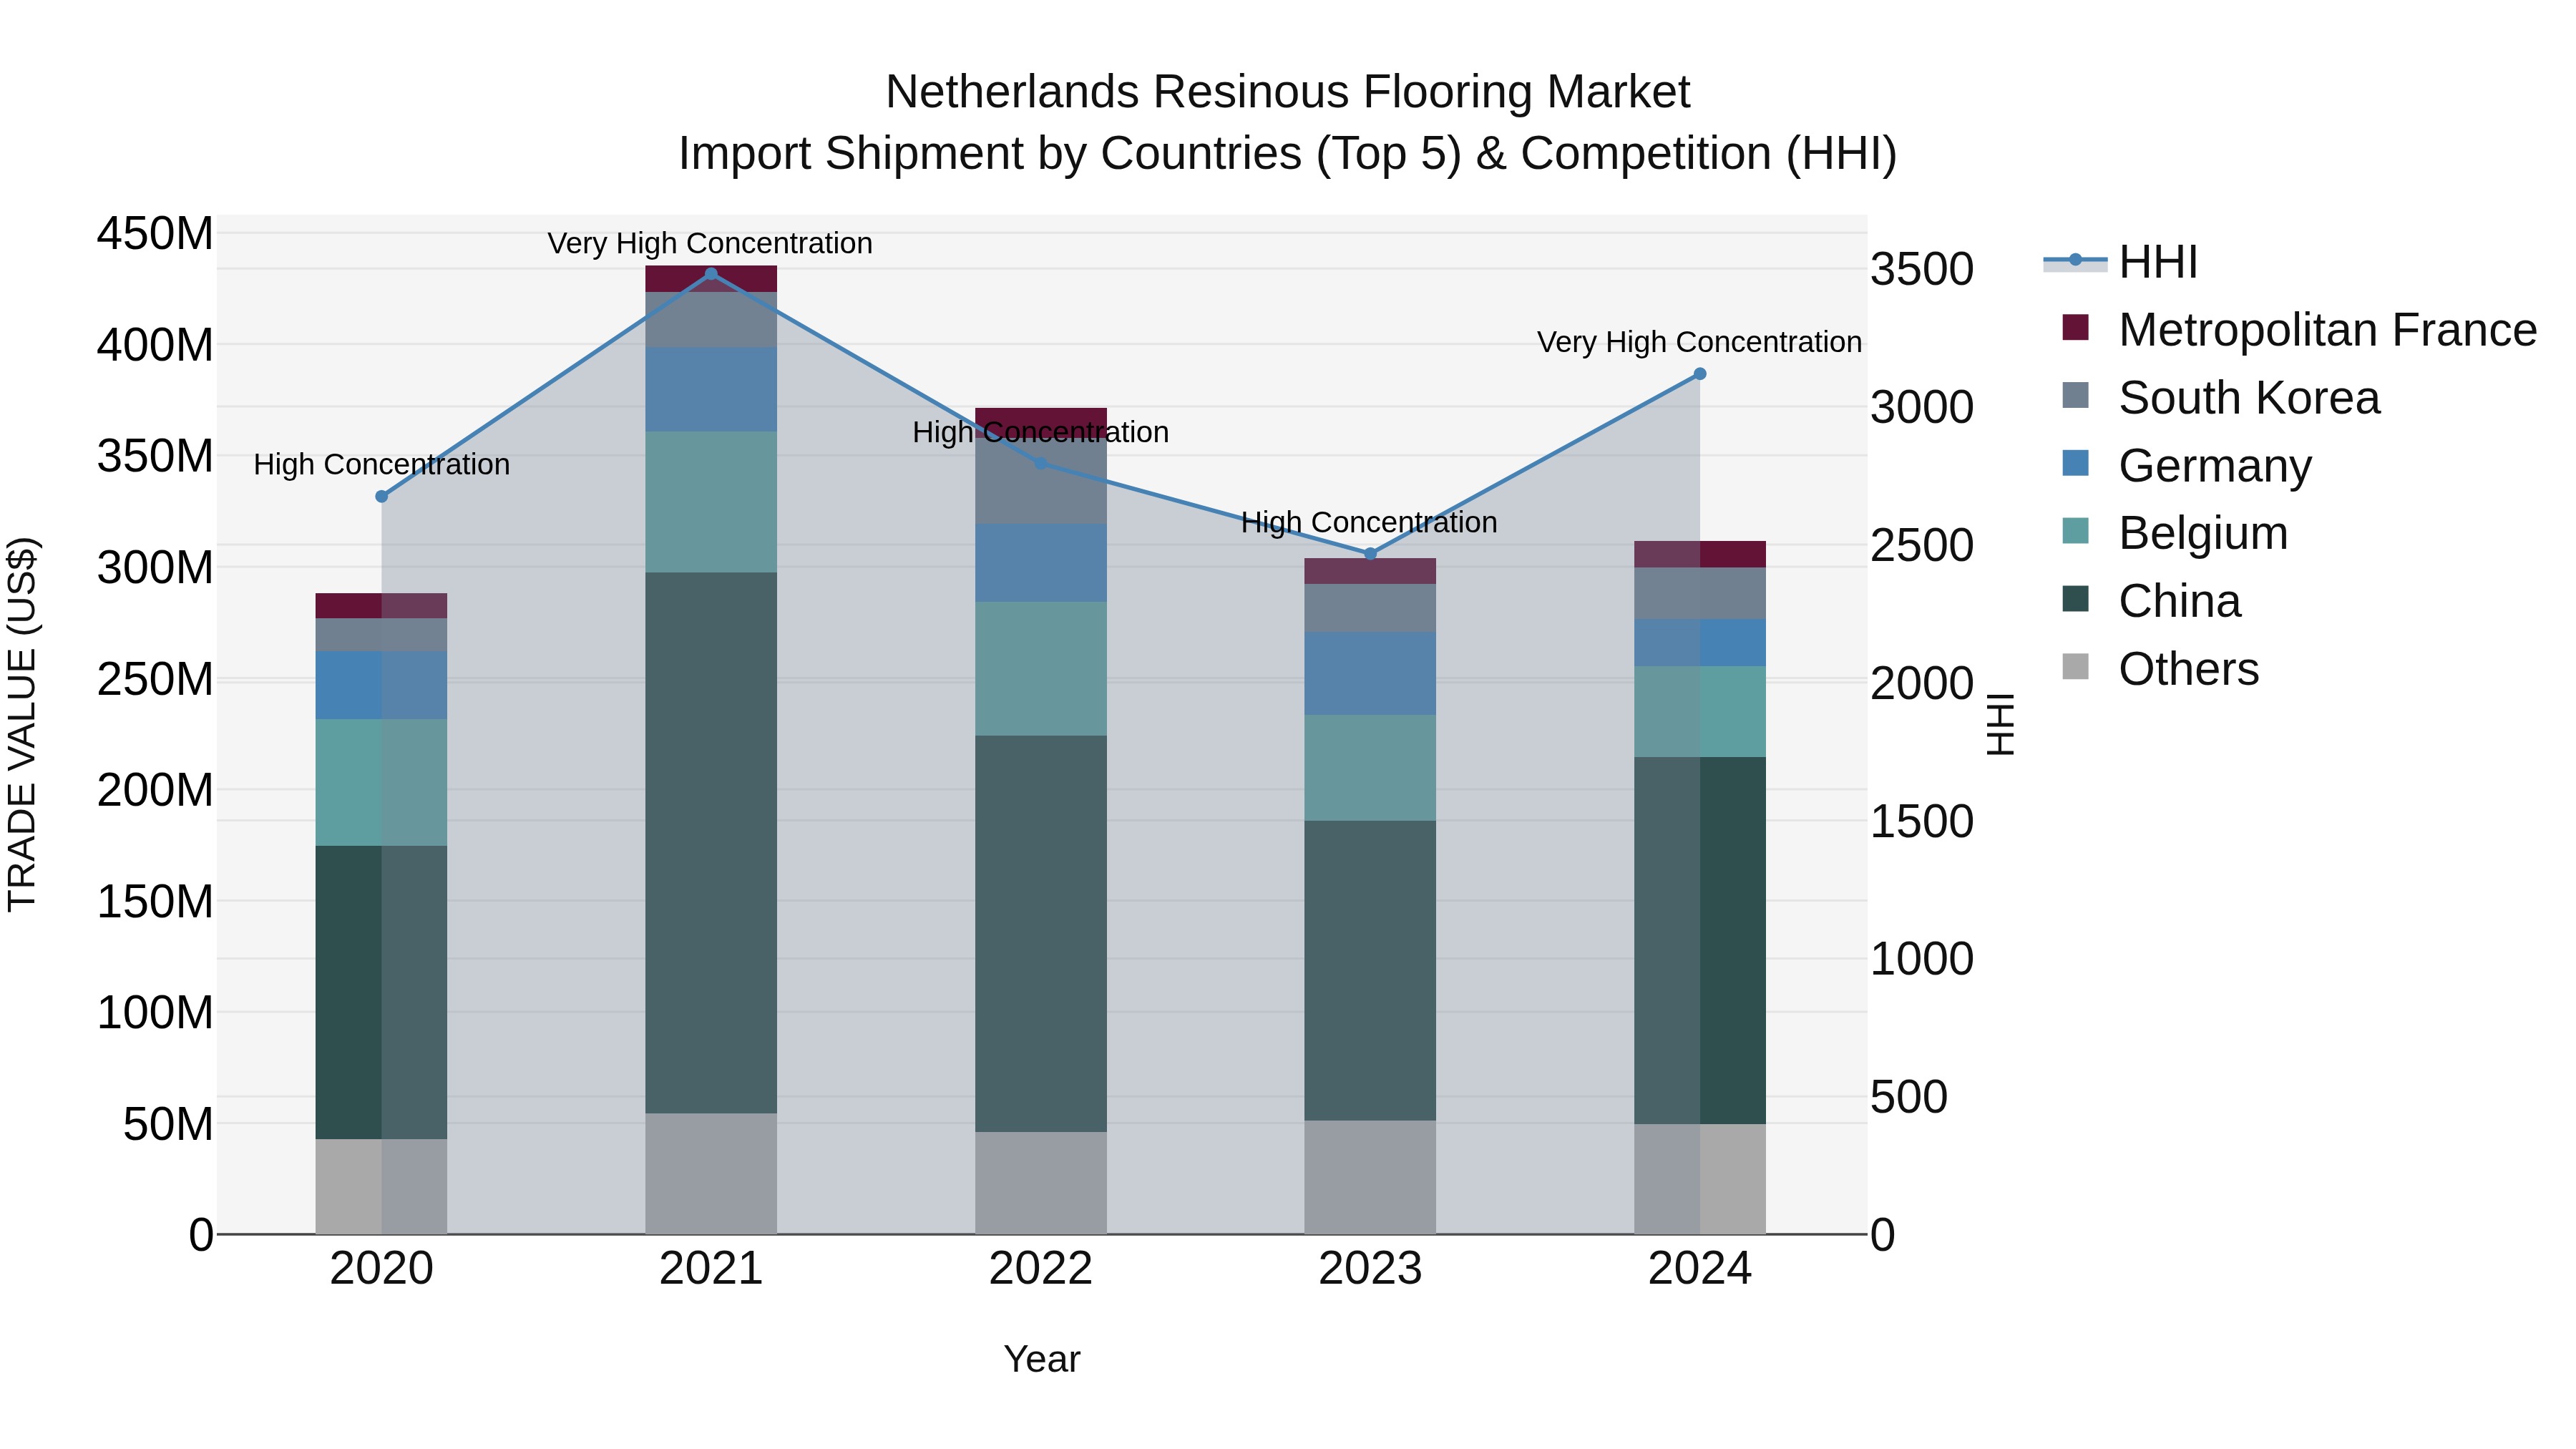Click the 2021 HHI data point

click(711, 274)
